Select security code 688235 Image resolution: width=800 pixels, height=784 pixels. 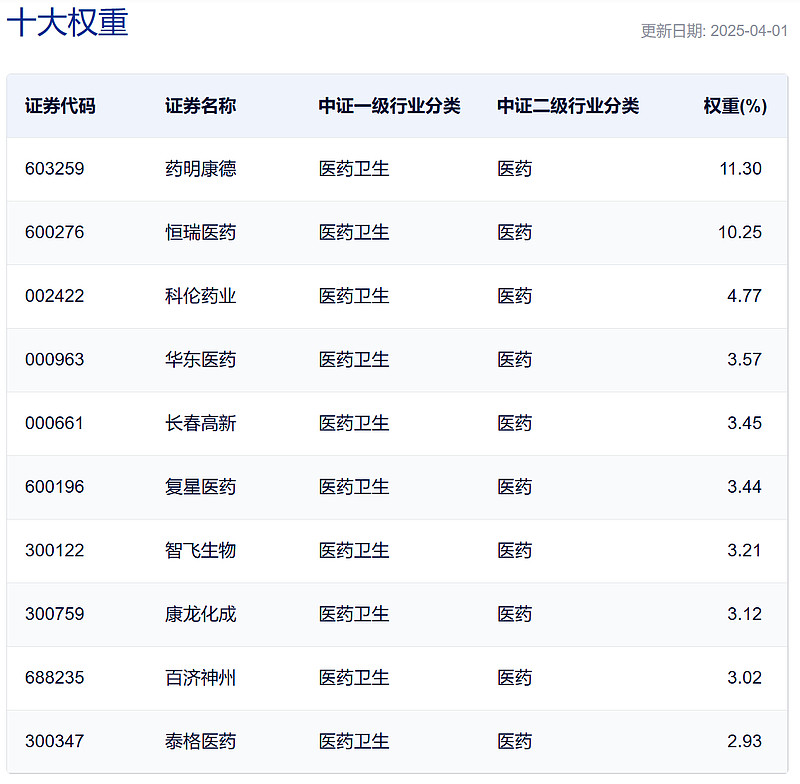pyautogui.click(x=55, y=678)
